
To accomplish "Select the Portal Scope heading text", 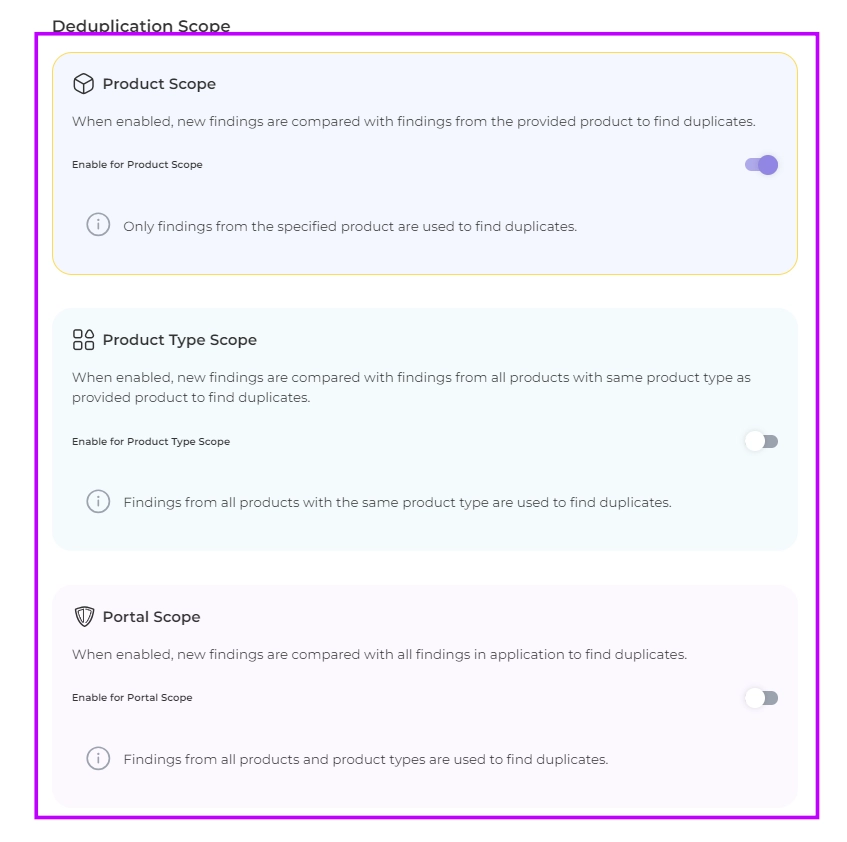I will (x=151, y=617).
